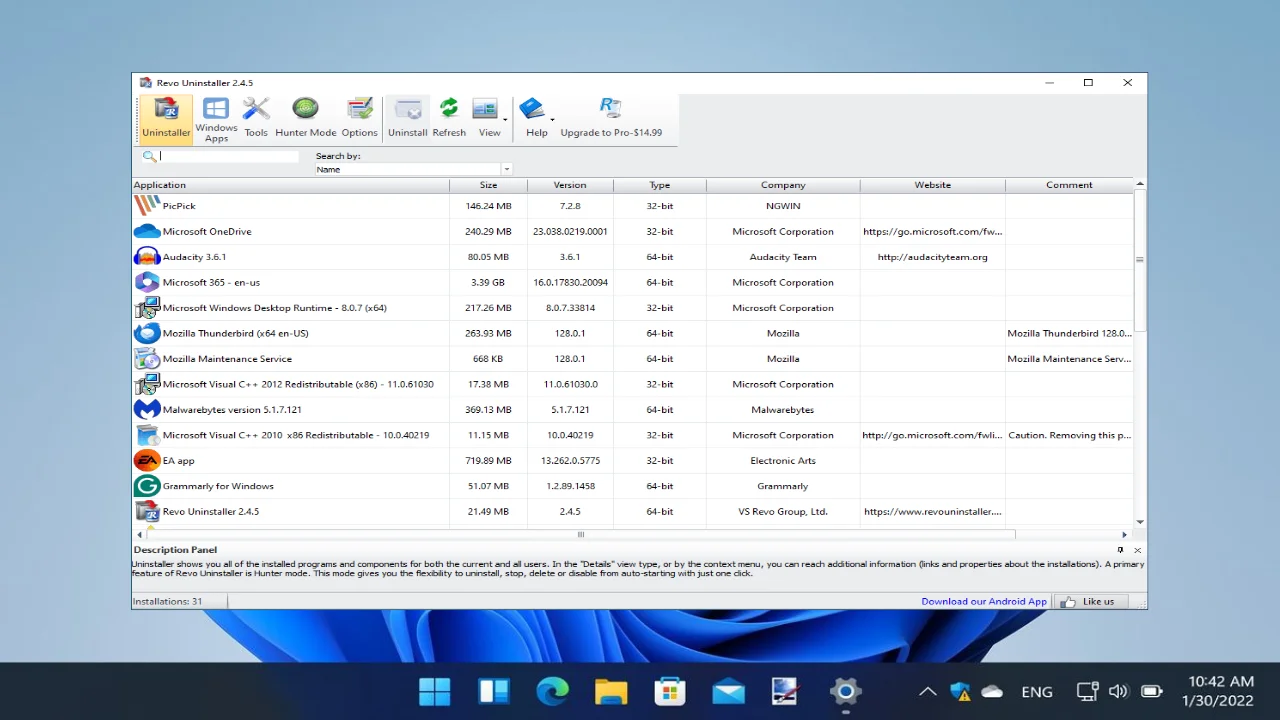Show hidden system tray icons
Image resolution: width=1280 pixels, height=720 pixels.
click(928, 691)
